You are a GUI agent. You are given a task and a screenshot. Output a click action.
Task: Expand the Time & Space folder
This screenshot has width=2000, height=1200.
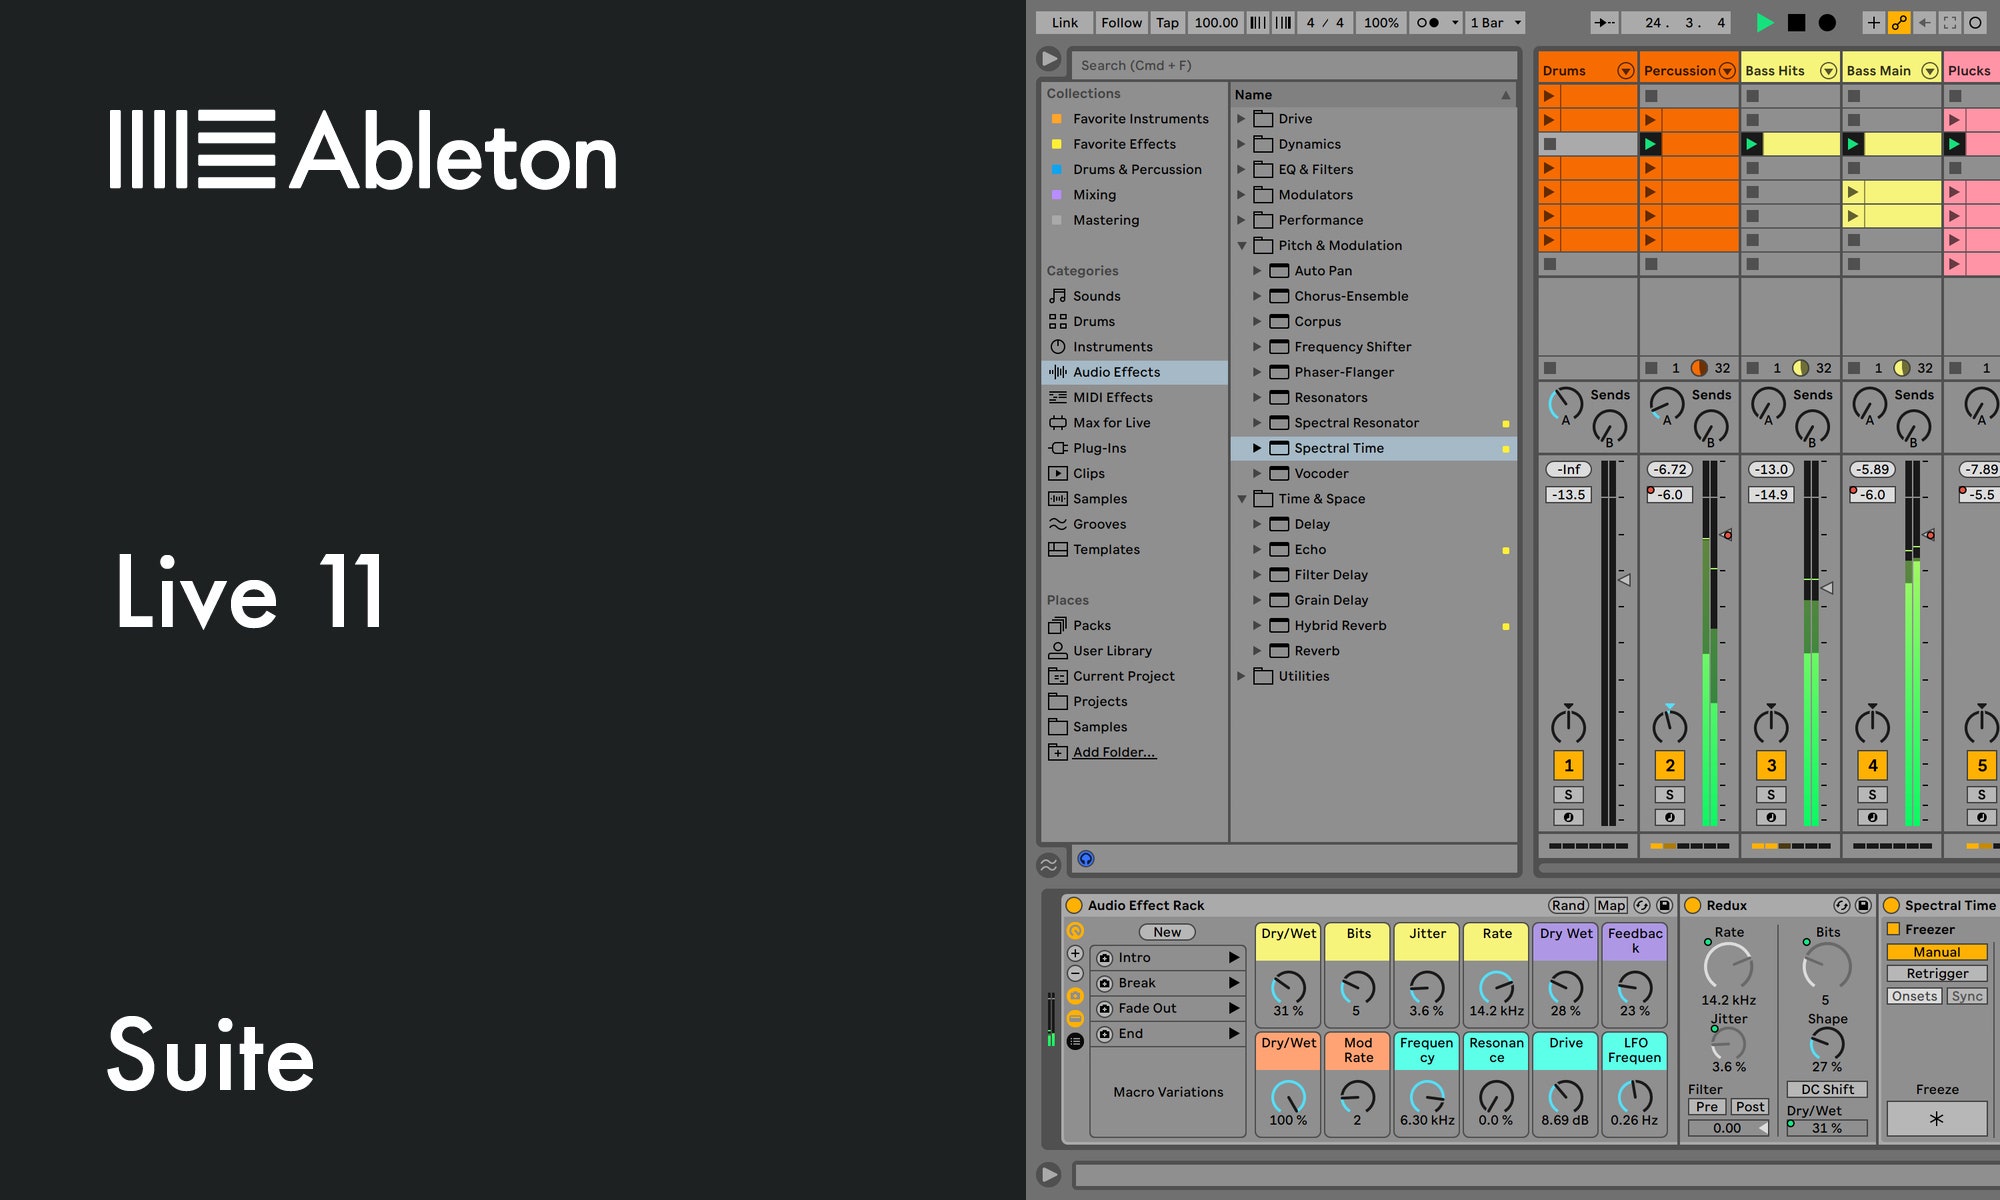click(x=1243, y=498)
